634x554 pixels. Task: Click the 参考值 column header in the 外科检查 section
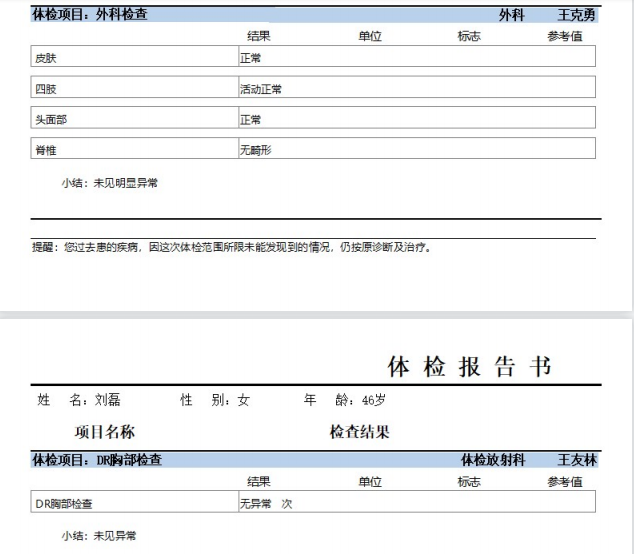[565, 36]
